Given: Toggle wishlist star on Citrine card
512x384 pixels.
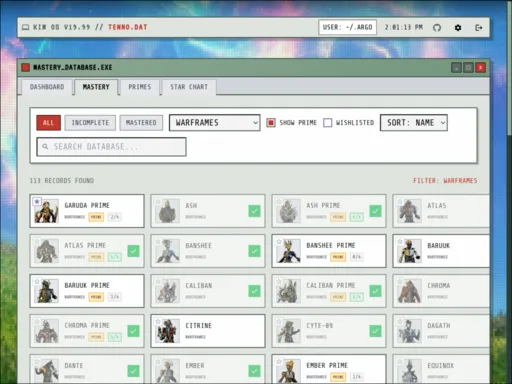Looking at the screenshot, I should point(158,321).
